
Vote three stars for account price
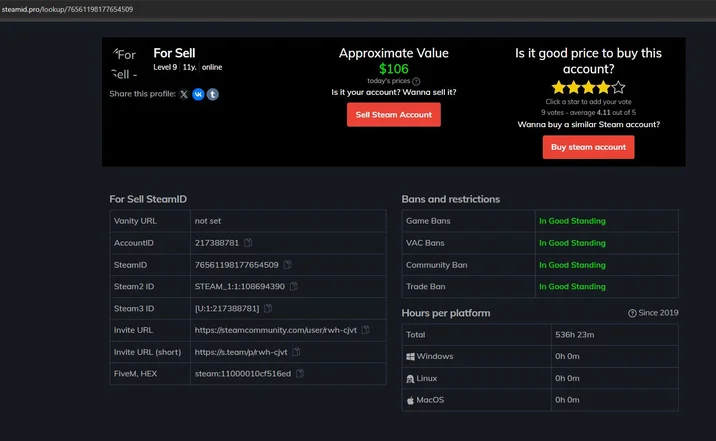pos(589,87)
